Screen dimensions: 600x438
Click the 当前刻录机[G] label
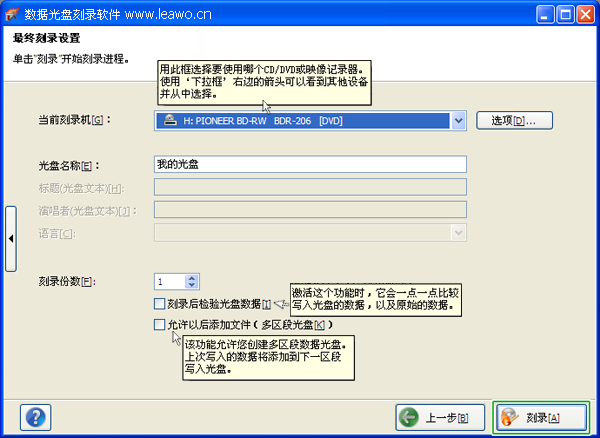pos(74,120)
